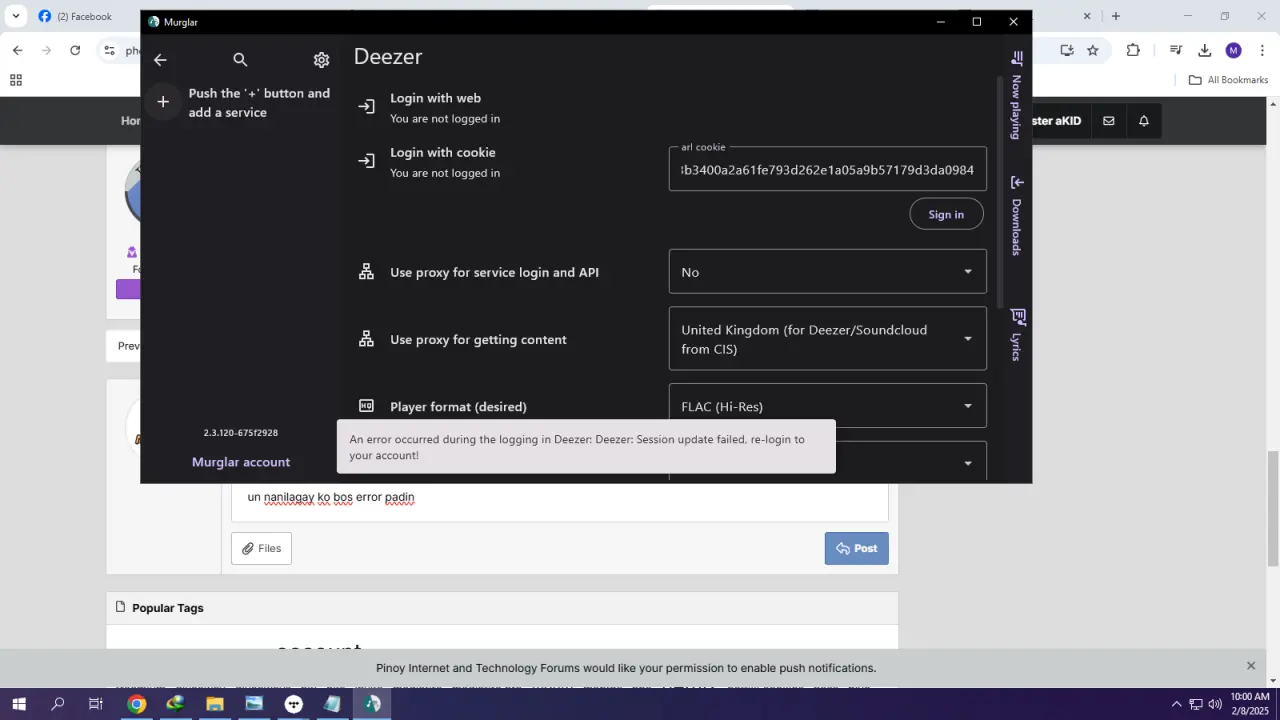This screenshot has height=720, width=1280.
Task: Go back with Murglar's back arrow
Action: (160, 60)
